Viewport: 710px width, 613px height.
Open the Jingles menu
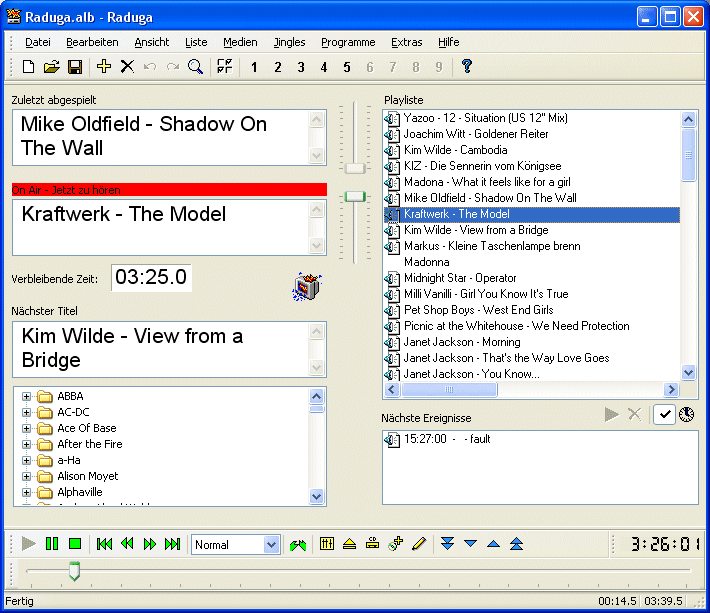pos(289,42)
